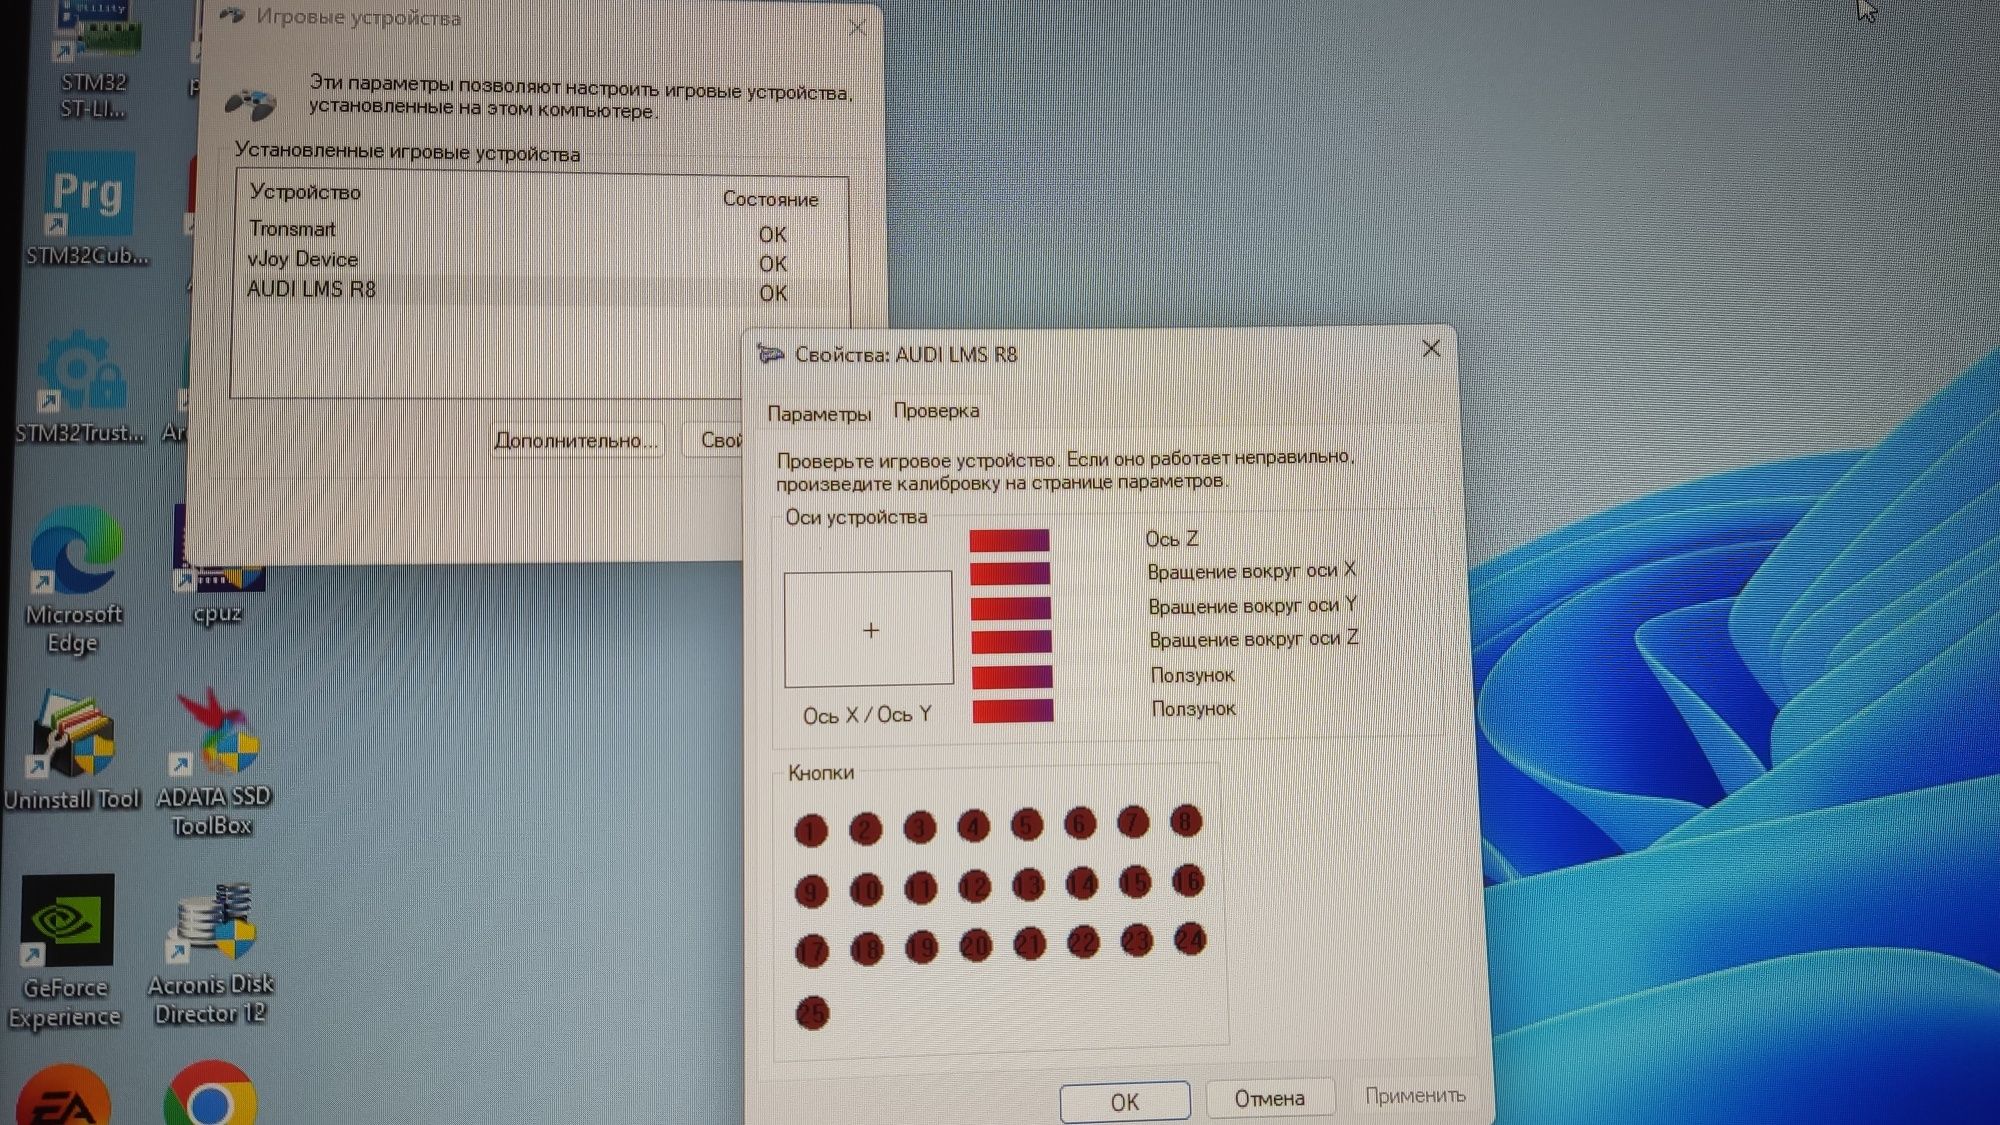This screenshot has height=1125, width=2000.
Task: Click the partially hidden Свойства button
Action: tap(714, 439)
